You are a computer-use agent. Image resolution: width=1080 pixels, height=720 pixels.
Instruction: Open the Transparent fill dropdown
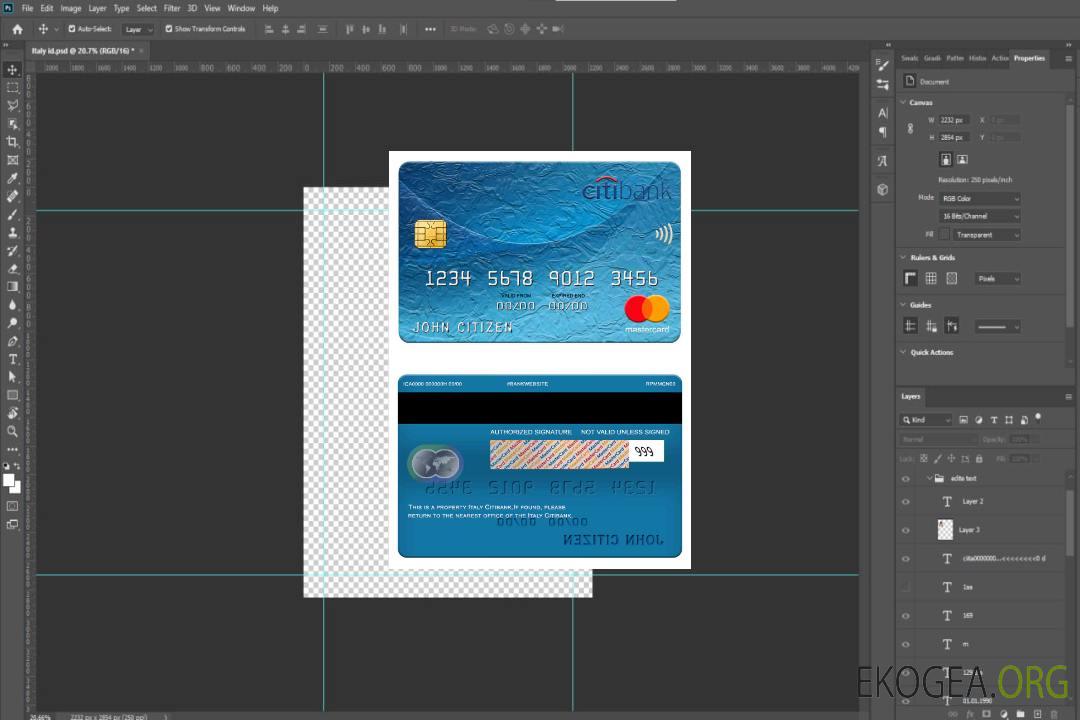(x=986, y=235)
